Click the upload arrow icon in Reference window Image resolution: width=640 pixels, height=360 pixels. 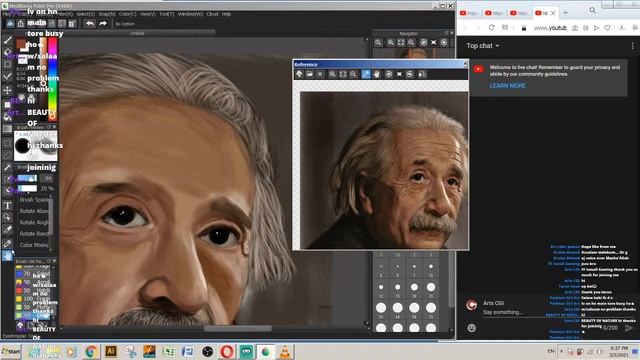[299, 74]
